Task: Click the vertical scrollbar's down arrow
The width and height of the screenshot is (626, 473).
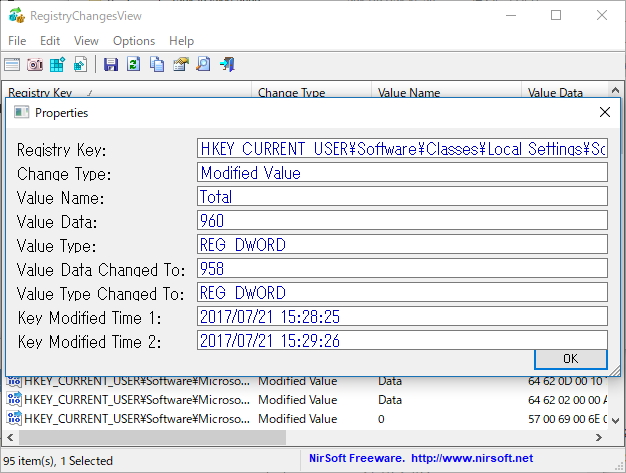Action: point(615,421)
